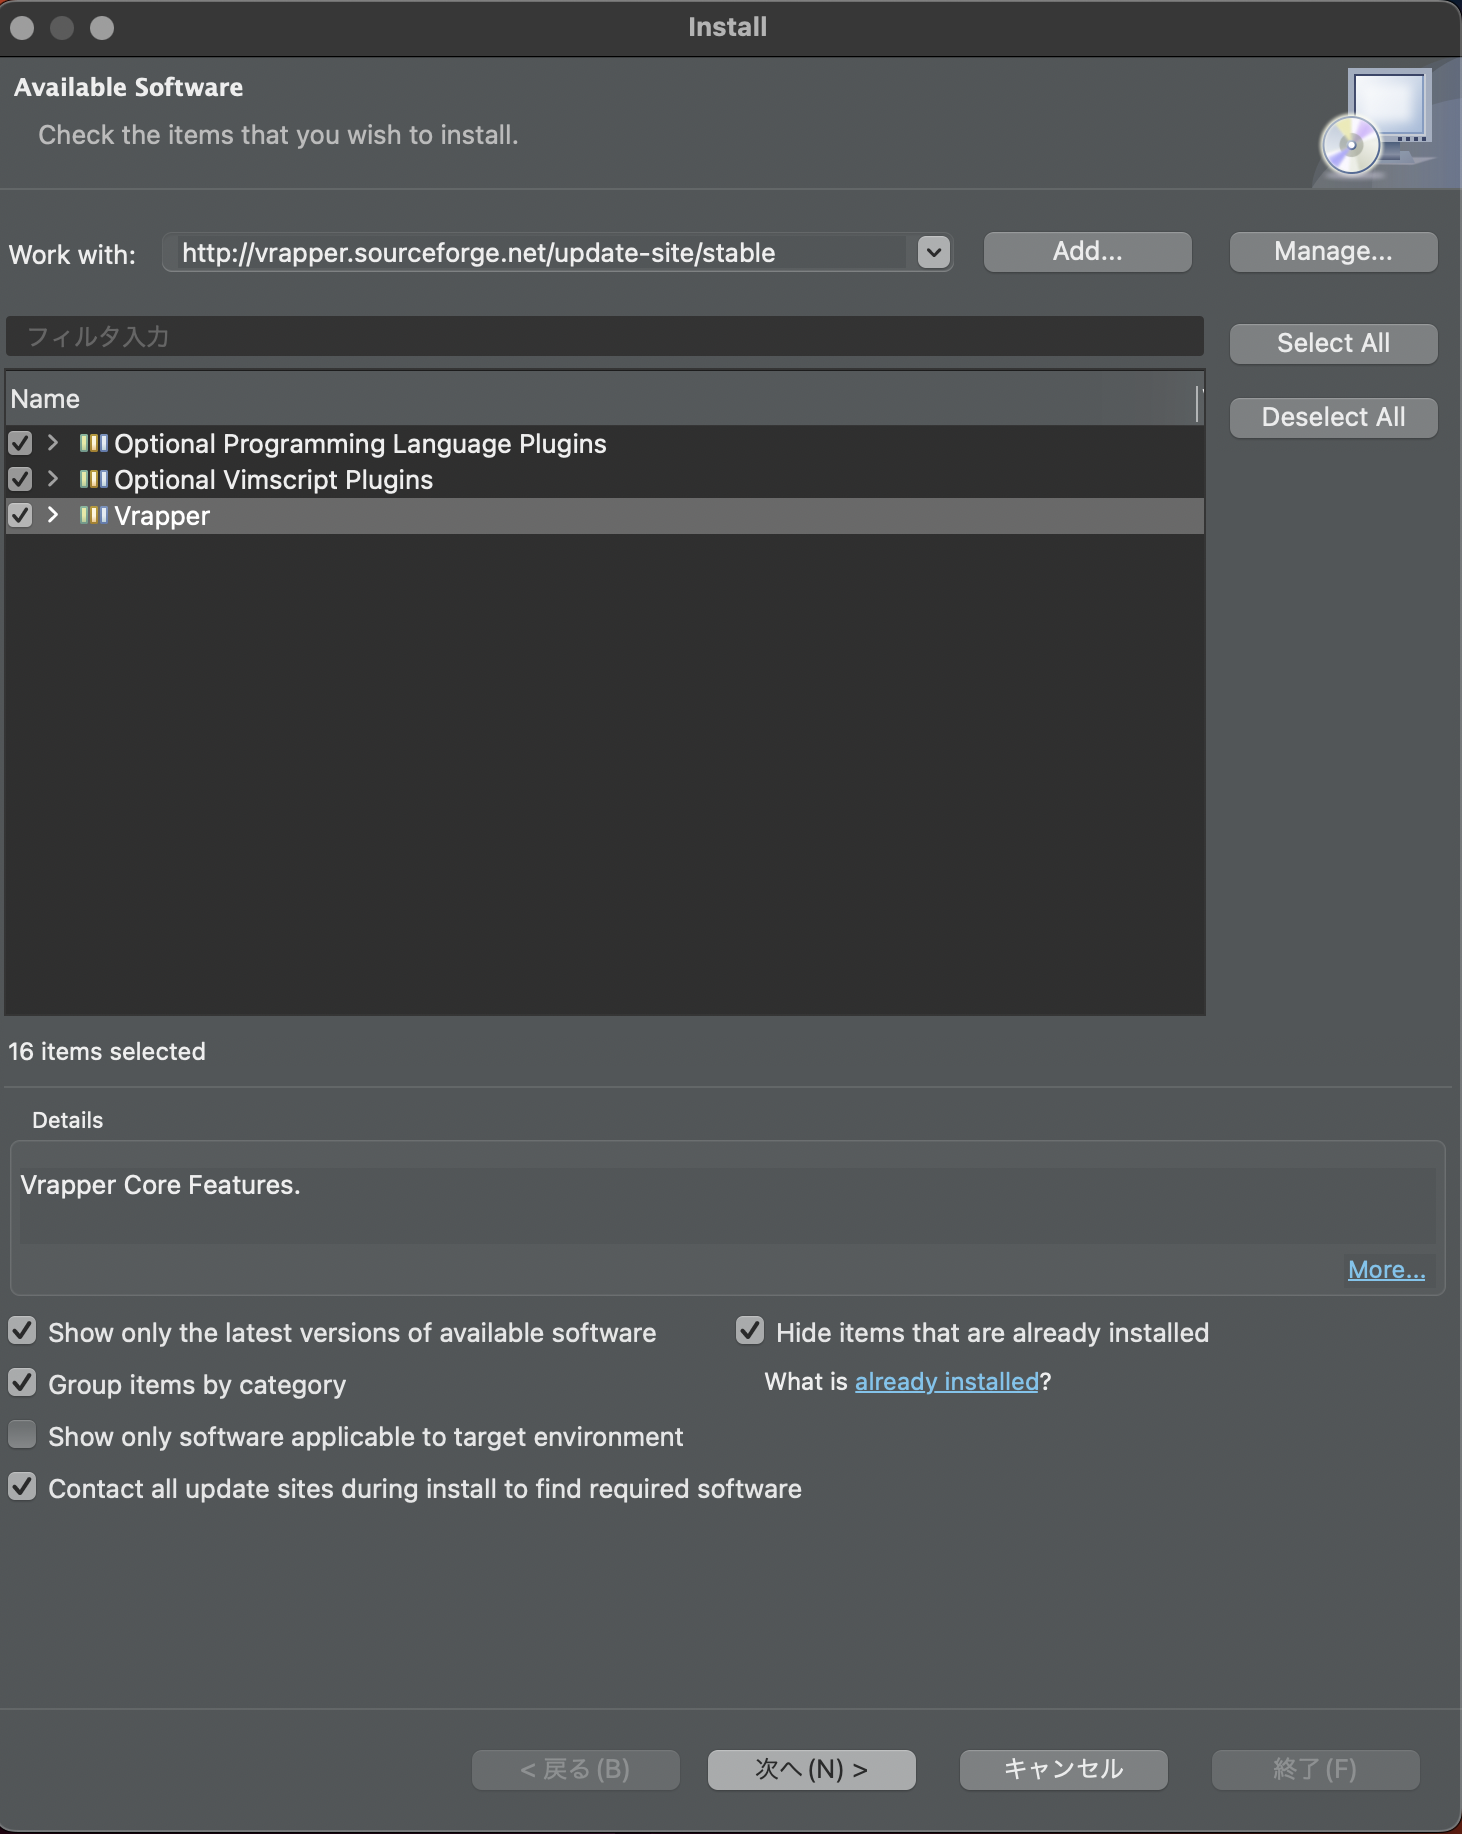Click the Select All button
Viewport: 1462px width, 1834px height.
tap(1333, 344)
